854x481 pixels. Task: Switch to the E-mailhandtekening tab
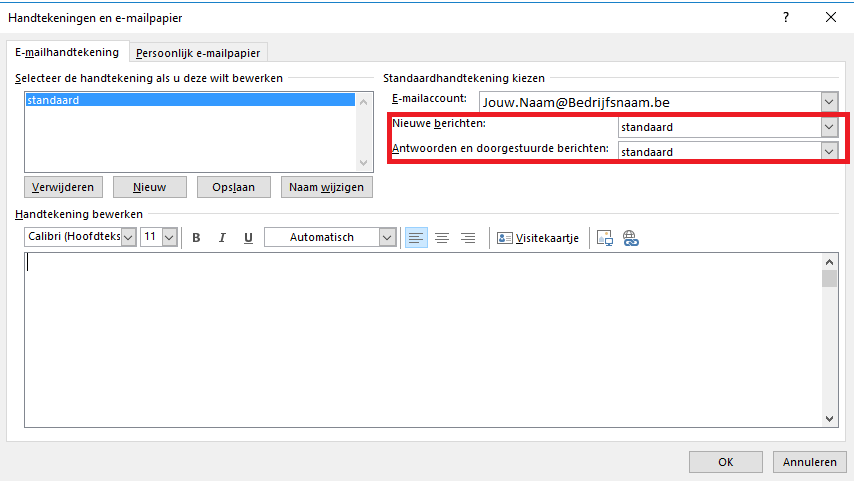point(67,52)
